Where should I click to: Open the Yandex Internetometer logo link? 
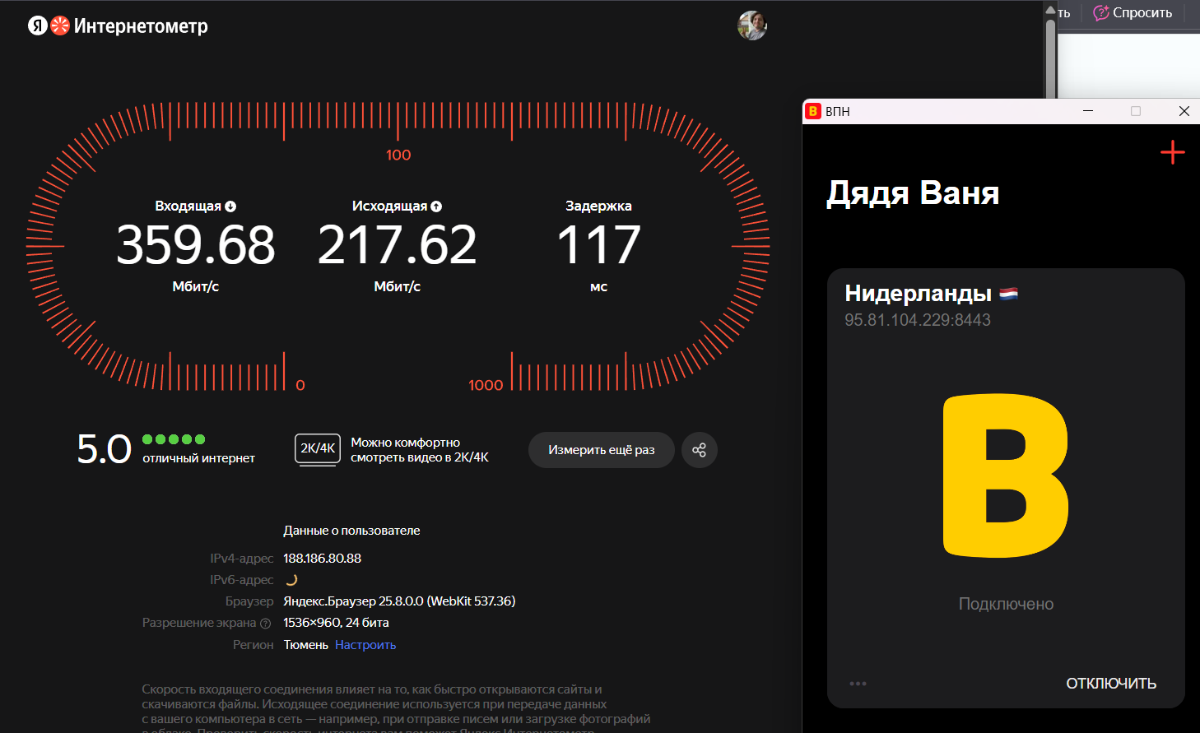(118, 27)
